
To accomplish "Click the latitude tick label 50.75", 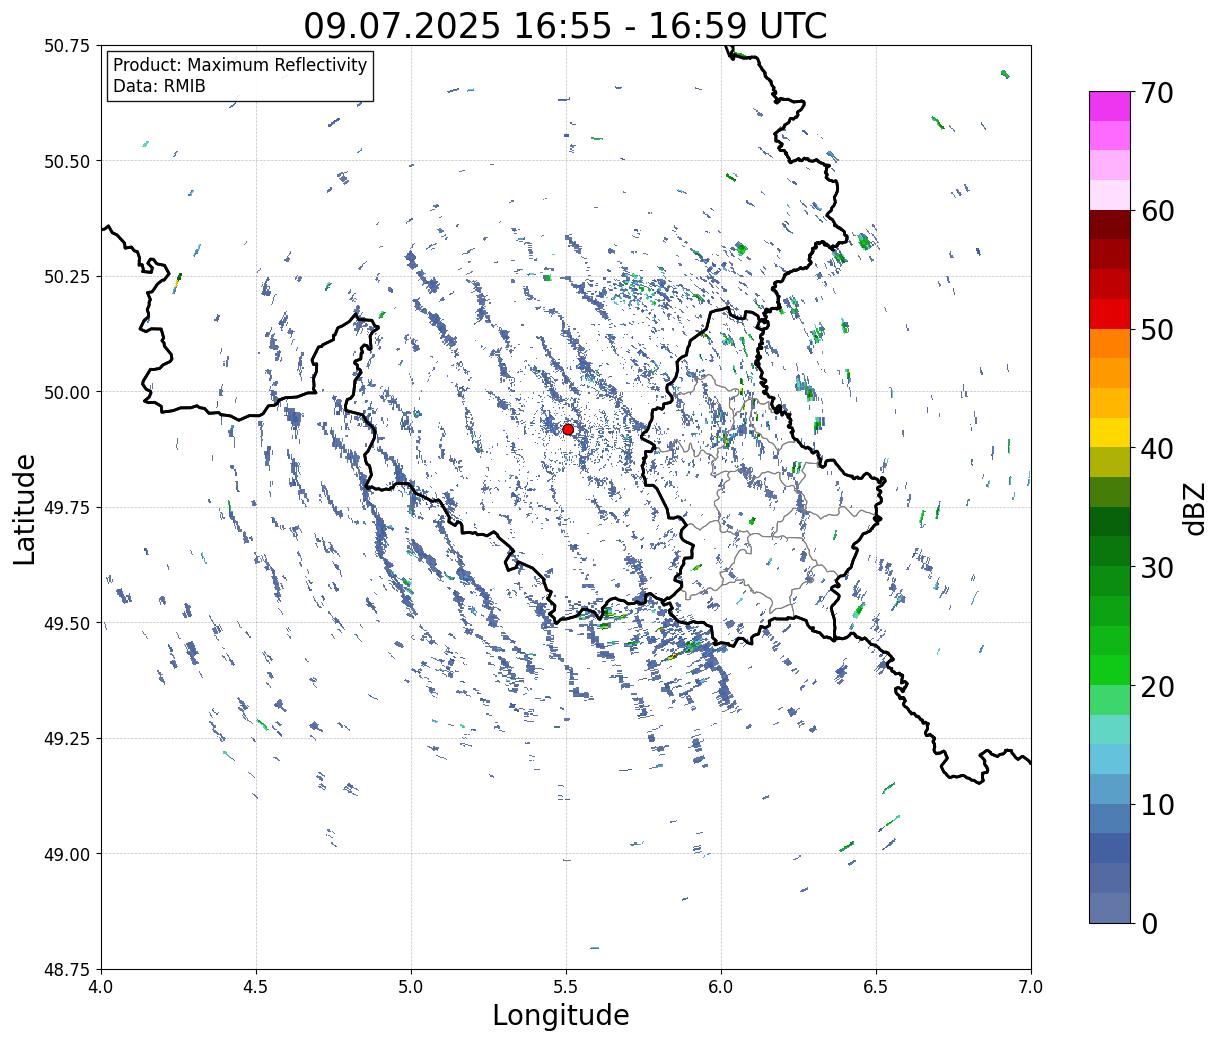I will pos(67,46).
